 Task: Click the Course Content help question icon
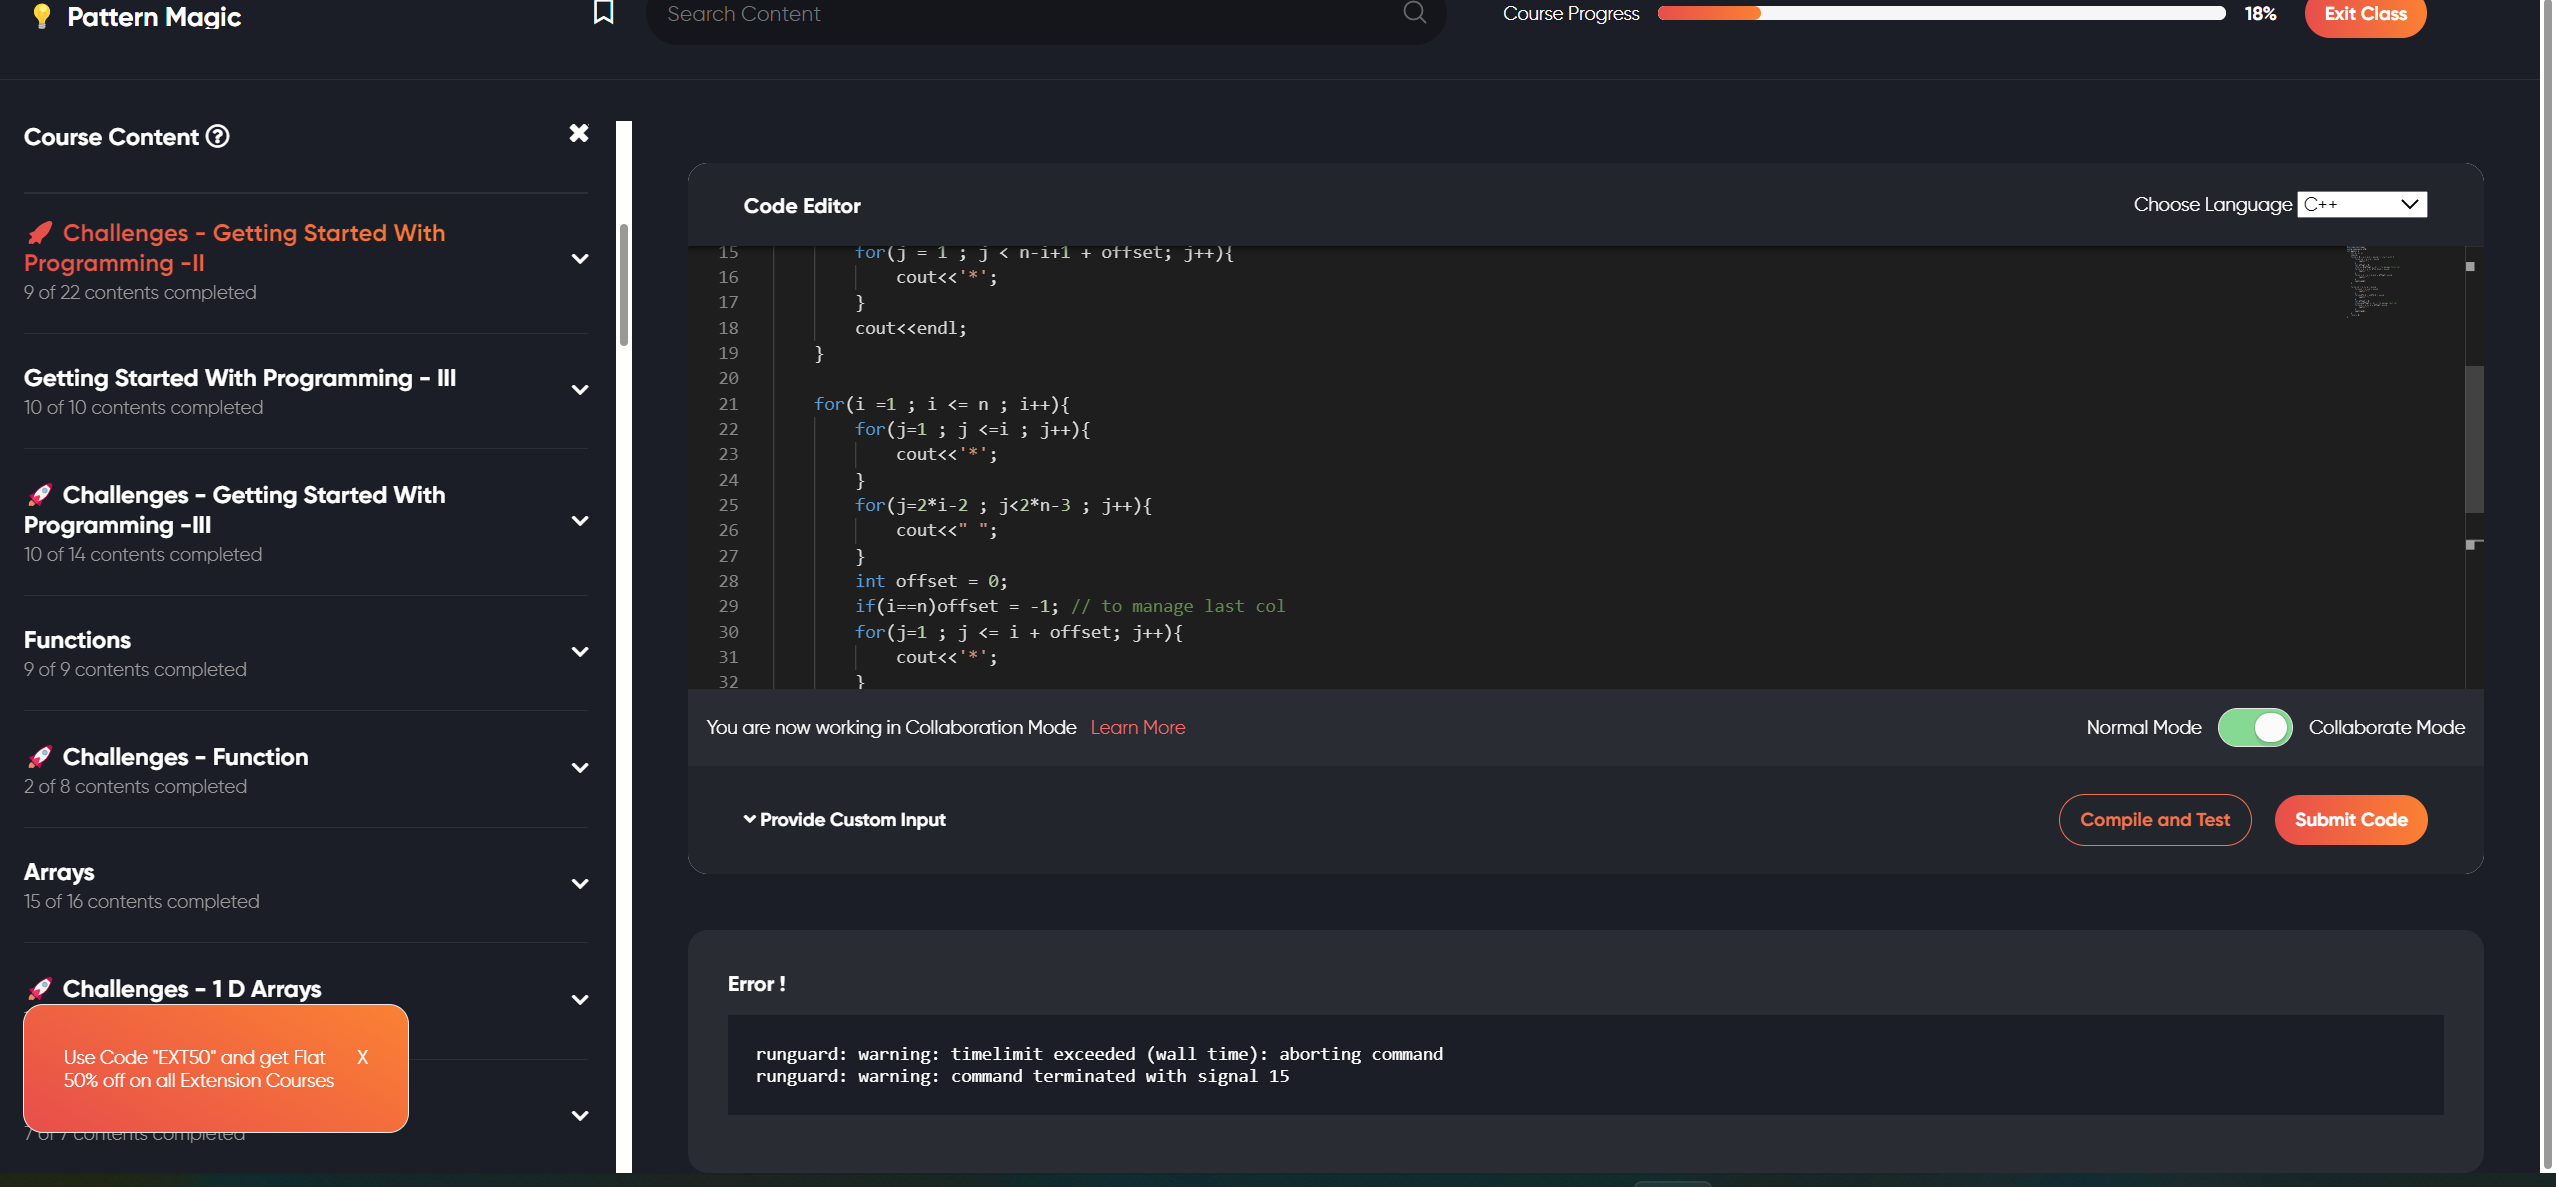tap(217, 136)
